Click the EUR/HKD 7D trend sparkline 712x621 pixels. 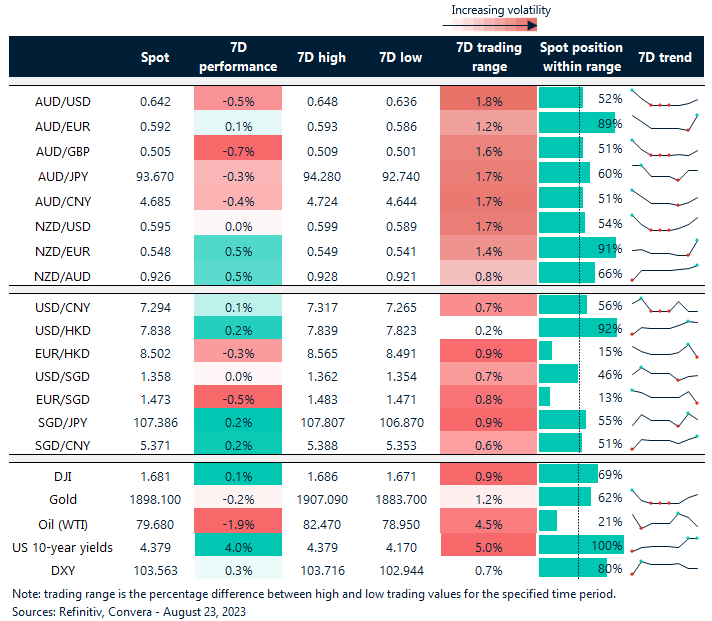tap(664, 351)
